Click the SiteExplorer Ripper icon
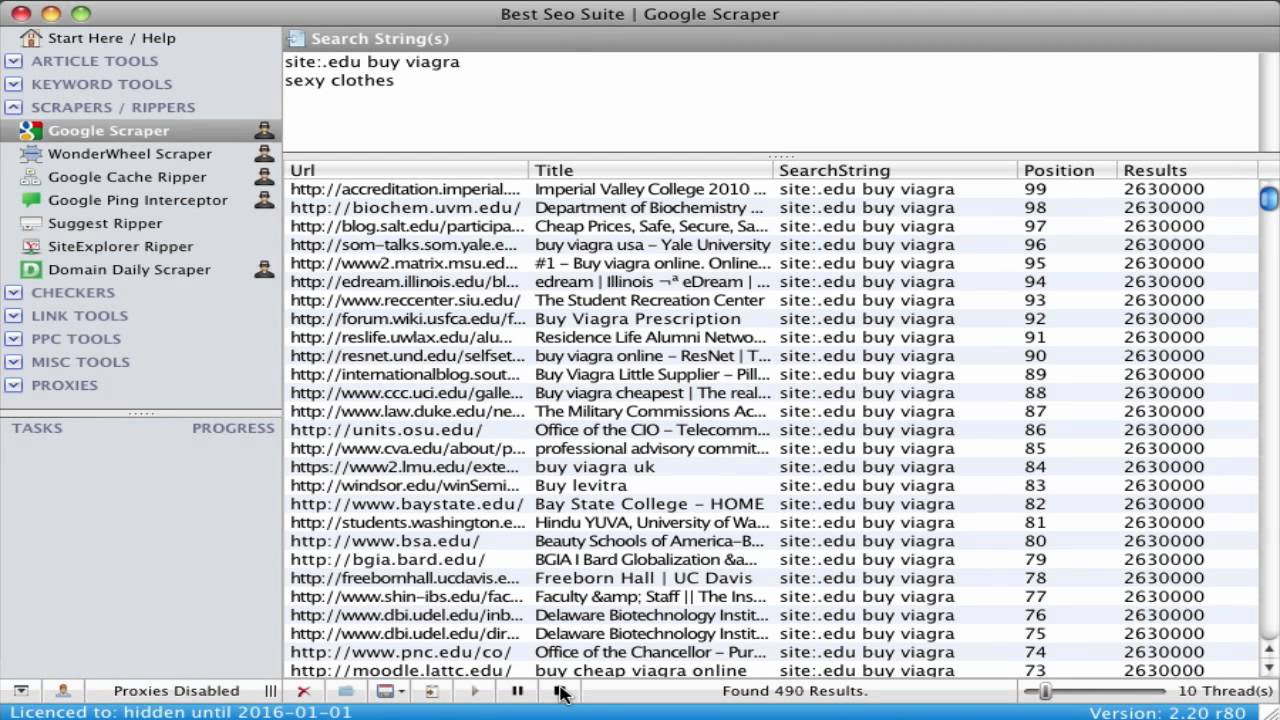This screenshot has height=720, width=1280. (x=31, y=246)
